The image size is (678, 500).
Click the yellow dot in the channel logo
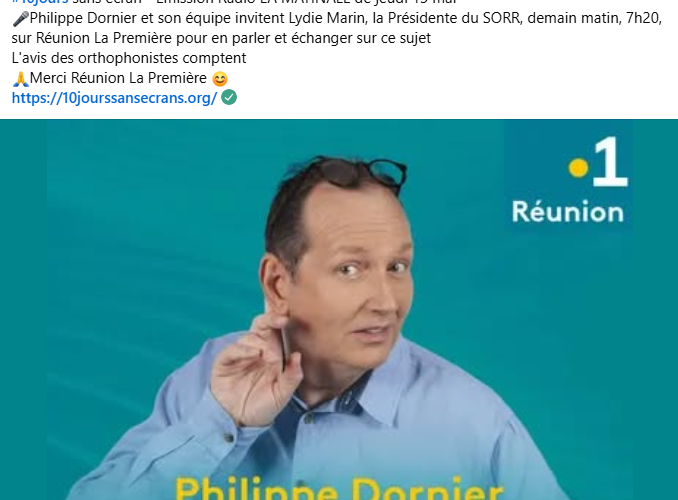[x=578, y=168]
